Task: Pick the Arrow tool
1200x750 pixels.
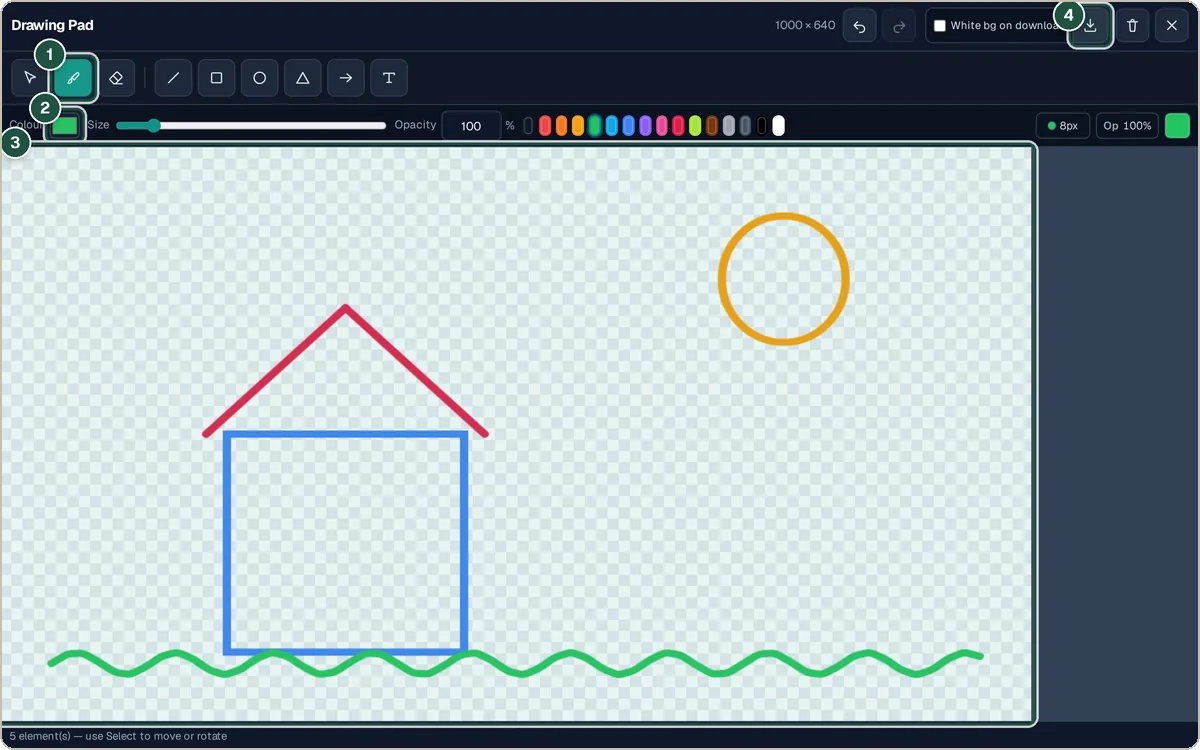Action: click(x=345, y=78)
